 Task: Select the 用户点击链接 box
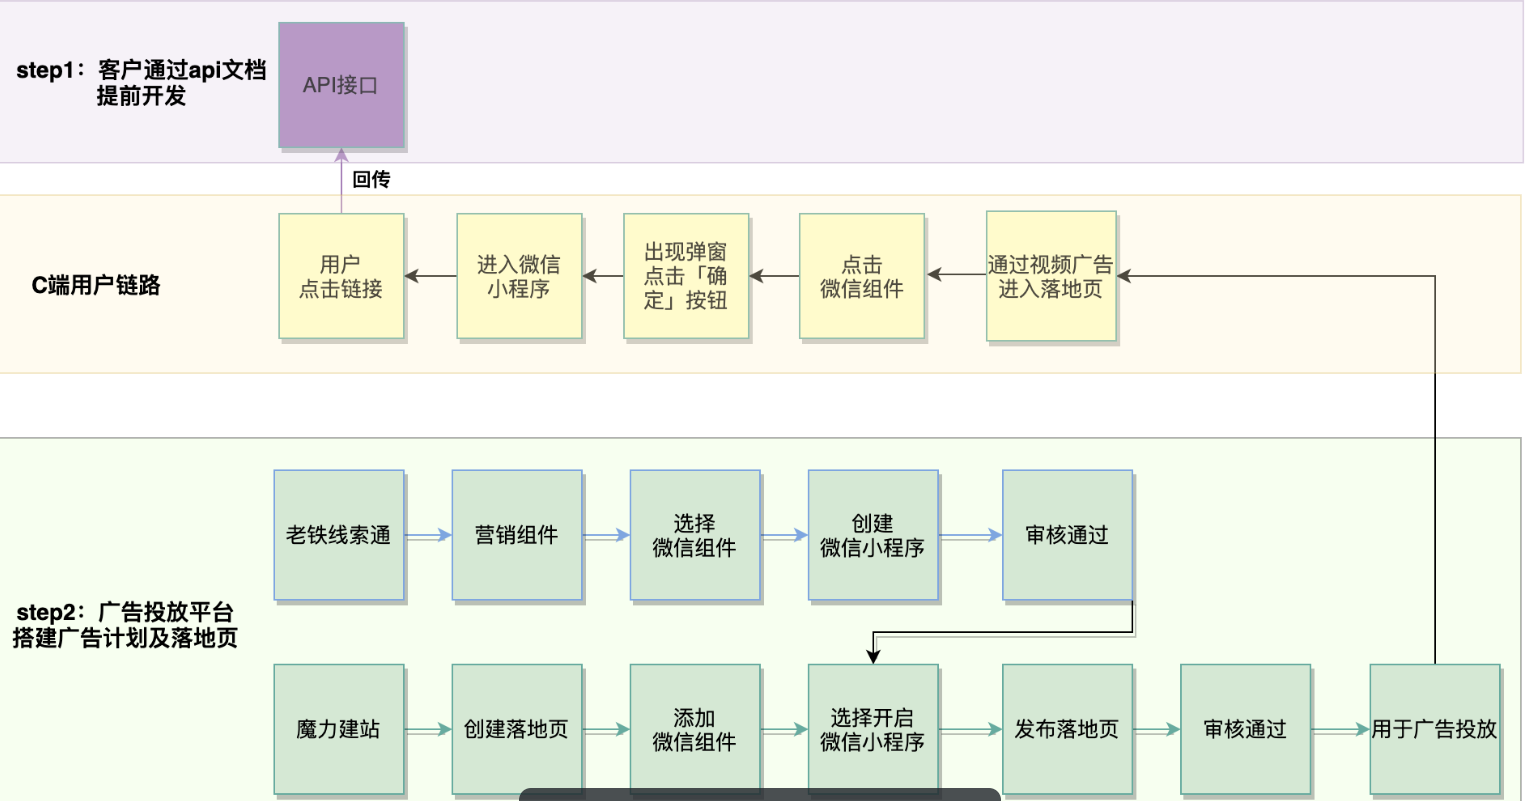tap(340, 275)
